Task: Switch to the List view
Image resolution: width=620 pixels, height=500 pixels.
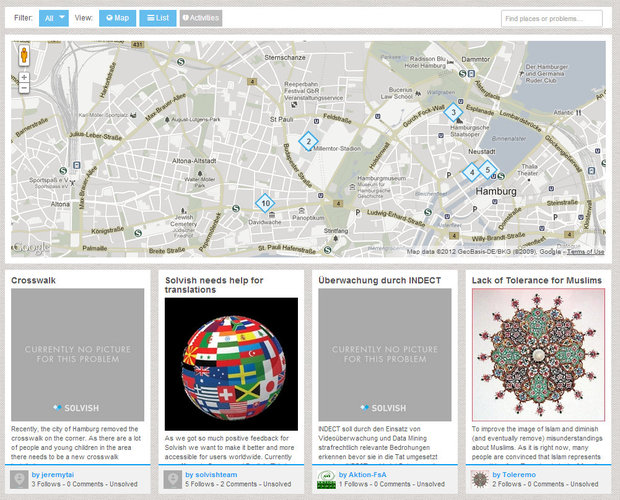Action: 157,18
